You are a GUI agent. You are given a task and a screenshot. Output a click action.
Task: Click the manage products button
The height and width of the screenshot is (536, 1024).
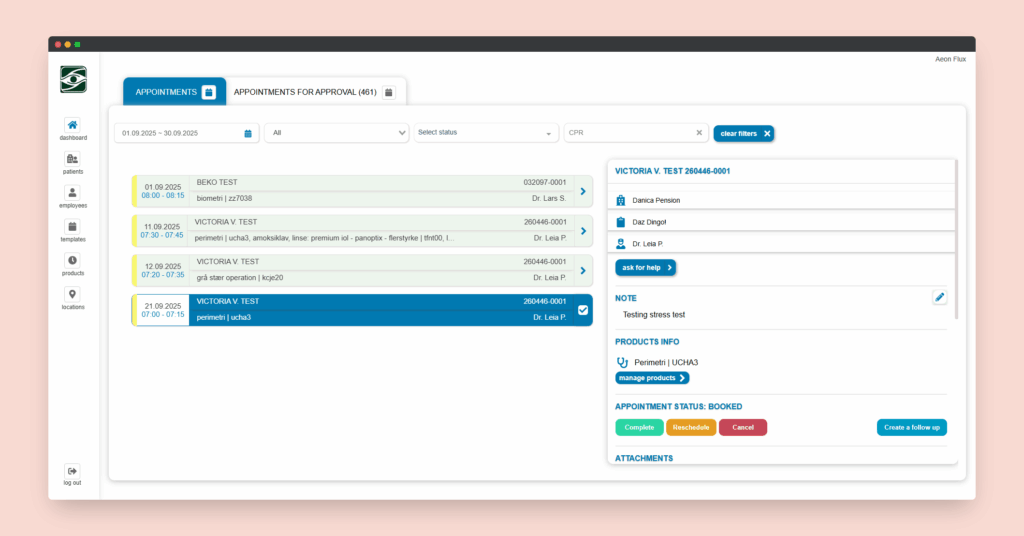point(652,378)
